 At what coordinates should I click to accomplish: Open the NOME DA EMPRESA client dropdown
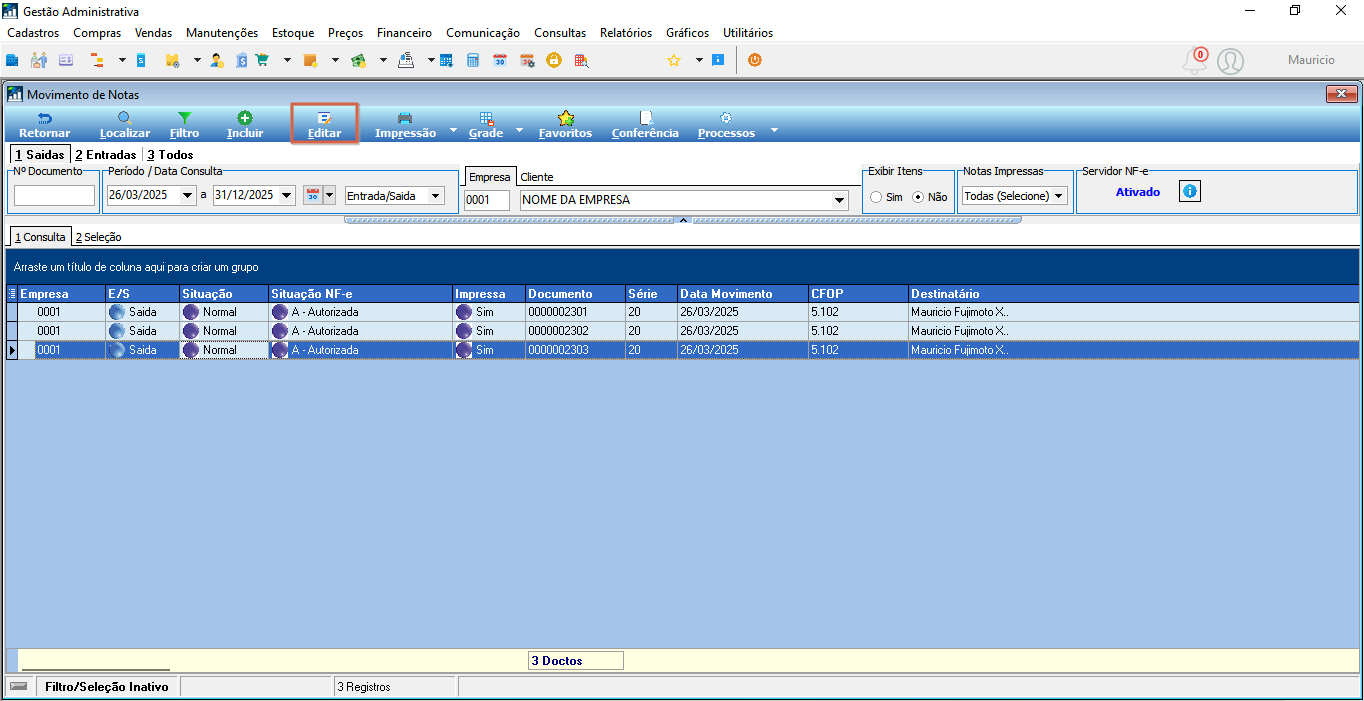[839, 200]
